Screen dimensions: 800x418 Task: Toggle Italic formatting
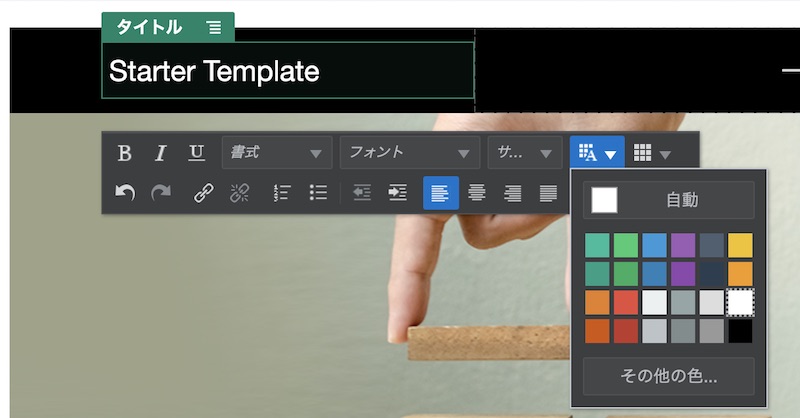(160, 153)
